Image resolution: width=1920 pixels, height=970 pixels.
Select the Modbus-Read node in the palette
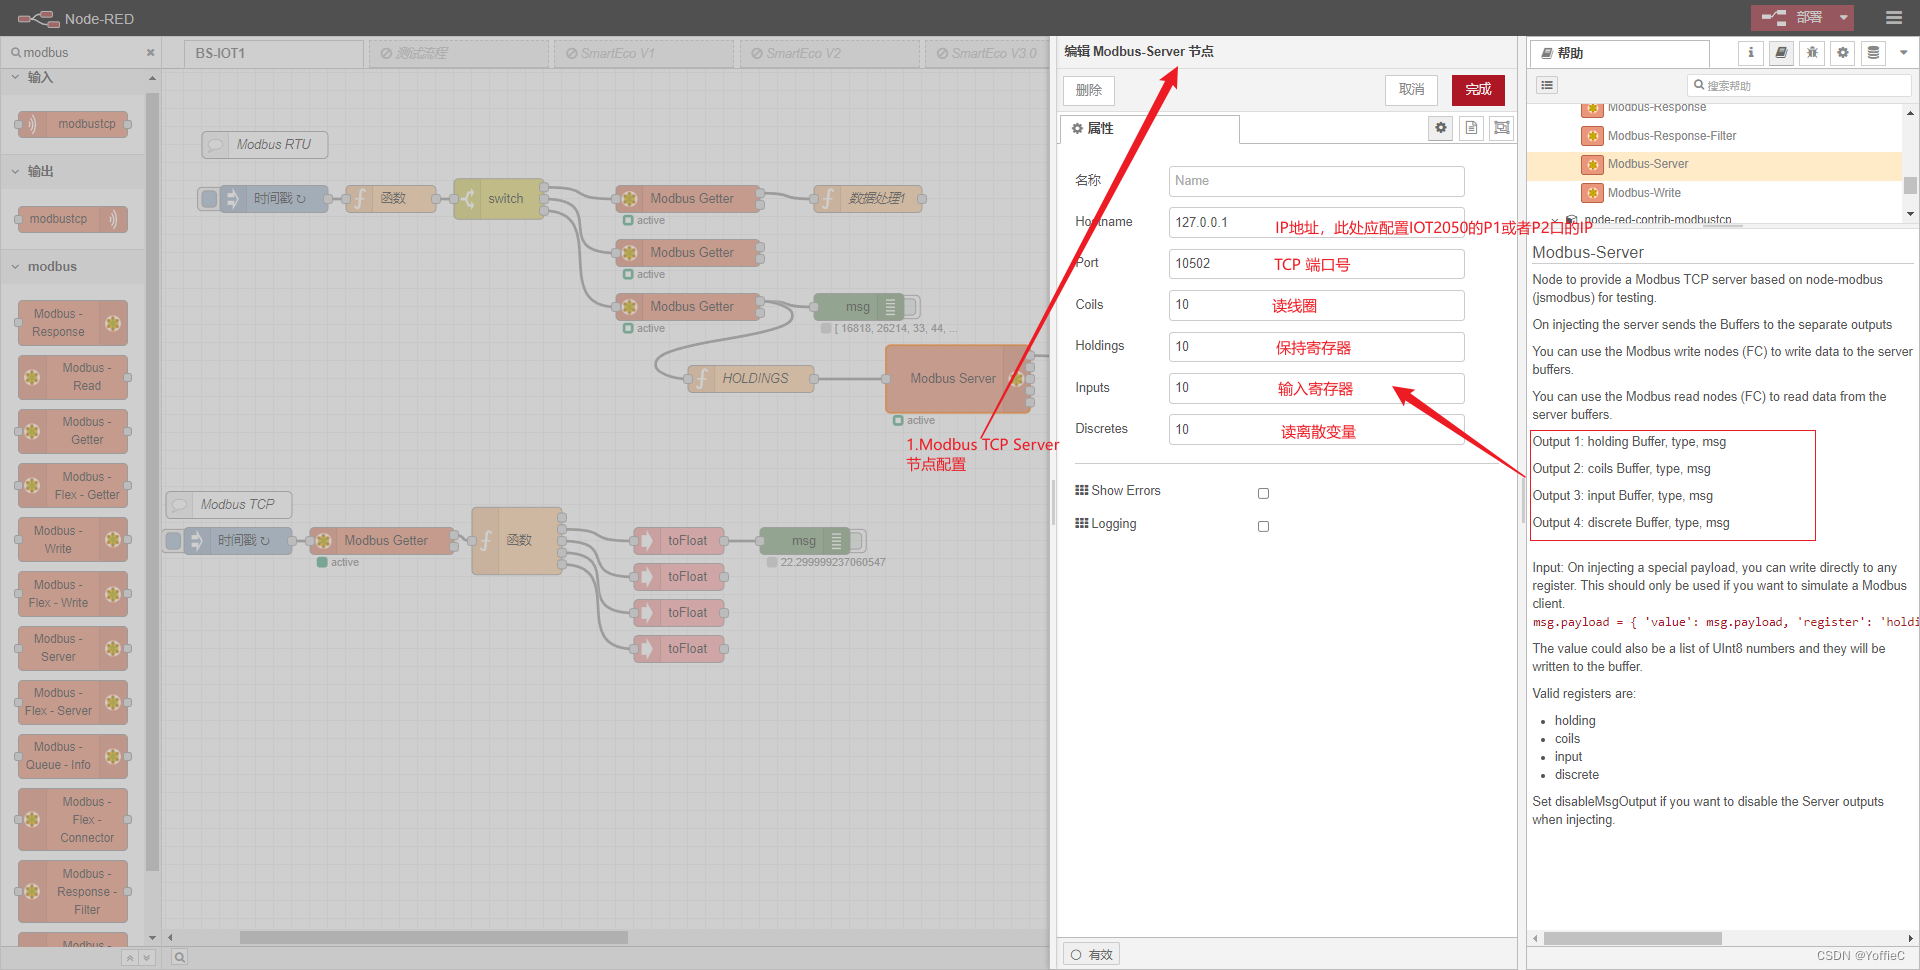[x=74, y=377]
